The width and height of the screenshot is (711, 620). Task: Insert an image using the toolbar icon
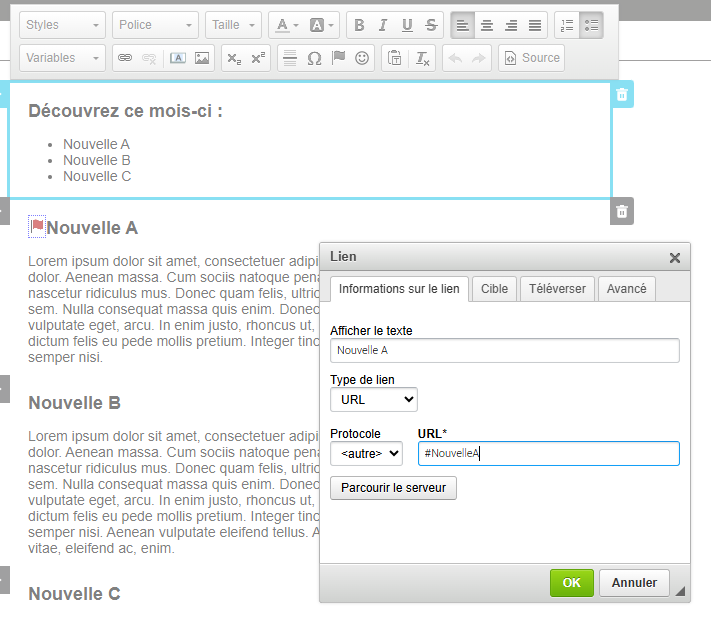coord(202,58)
